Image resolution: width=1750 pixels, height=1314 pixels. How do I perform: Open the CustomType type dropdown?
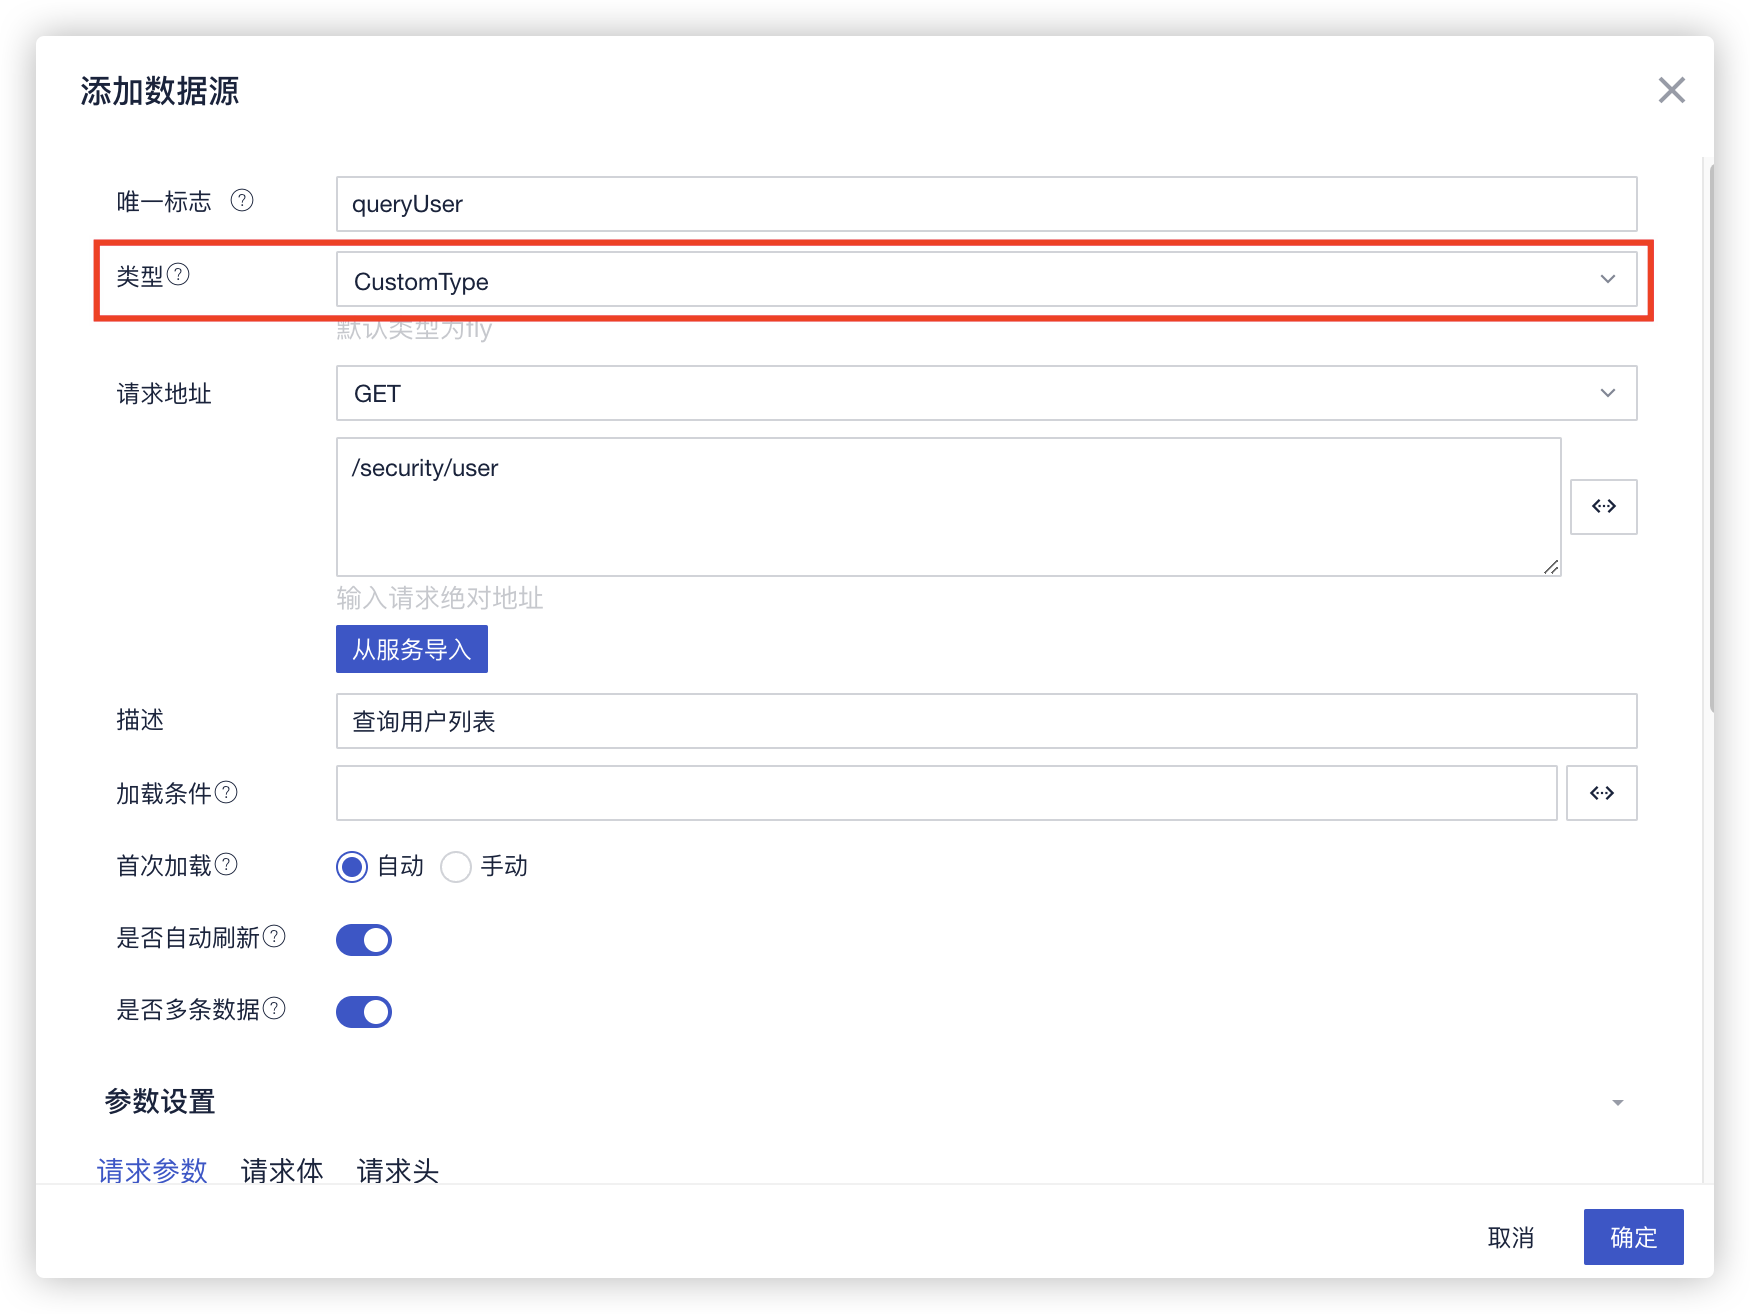pyautogui.click(x=985, y=280)
